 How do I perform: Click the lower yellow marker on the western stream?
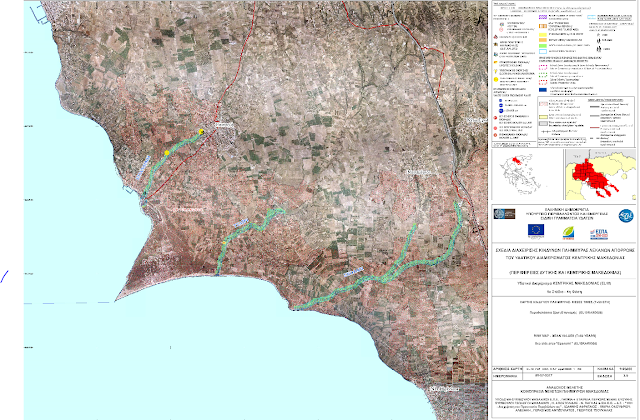coord(167,153)
